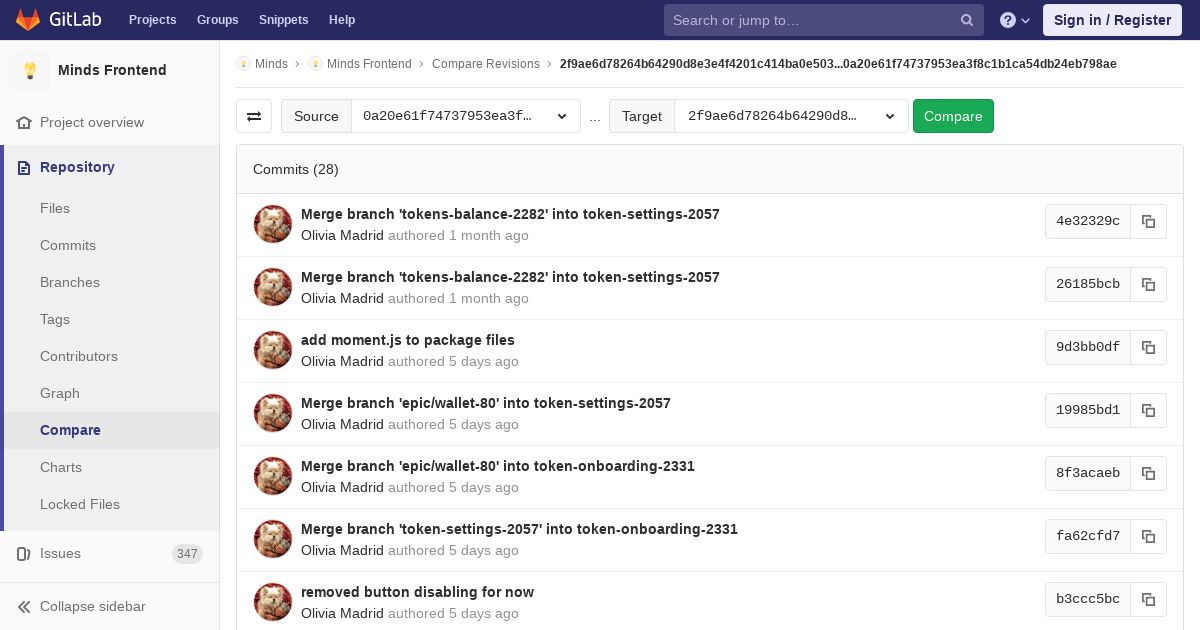This screenshot has width=1200, height=630.
Task: Open the Source revision dropdown
Action: pyautogui.click(x=465, y=116)
